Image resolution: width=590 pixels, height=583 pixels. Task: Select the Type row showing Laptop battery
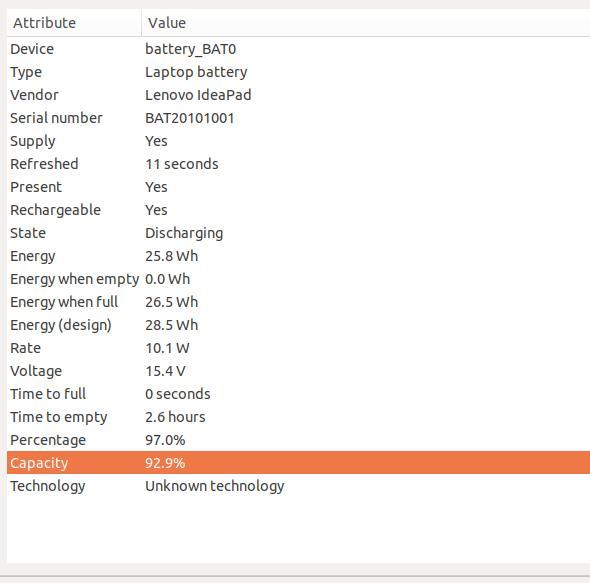tap(298, 72)
